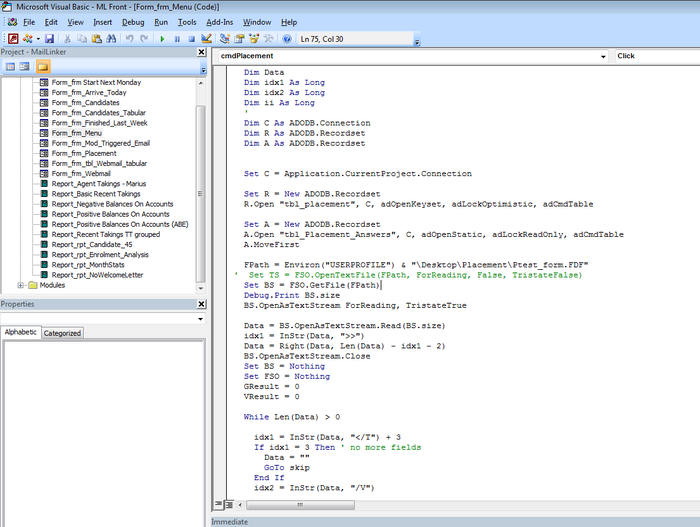Click the code window horizontal scrollbar thumb
Screen dimensions: 700x527
pyautogui.click(x=300, y=505)
